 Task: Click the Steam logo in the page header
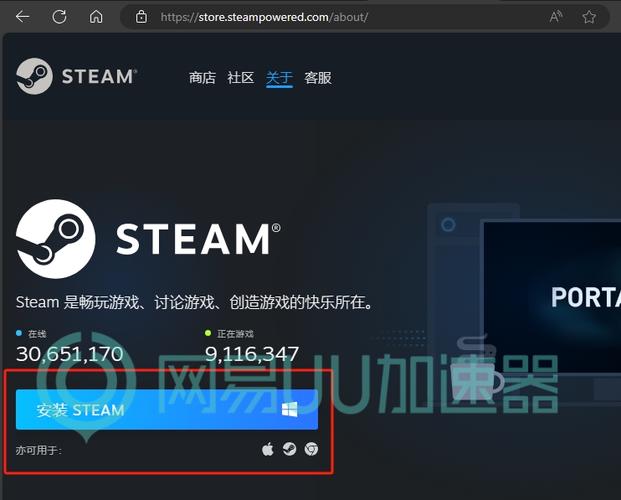(x=76, y=76)
